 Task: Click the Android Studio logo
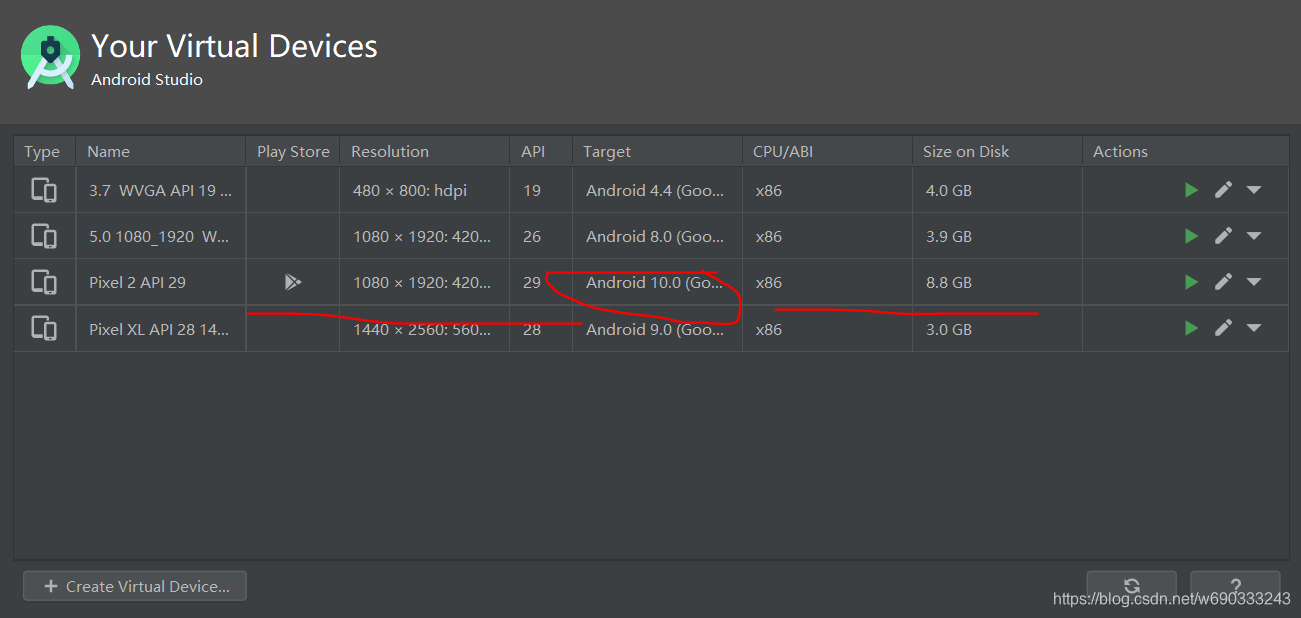point(49,57)
